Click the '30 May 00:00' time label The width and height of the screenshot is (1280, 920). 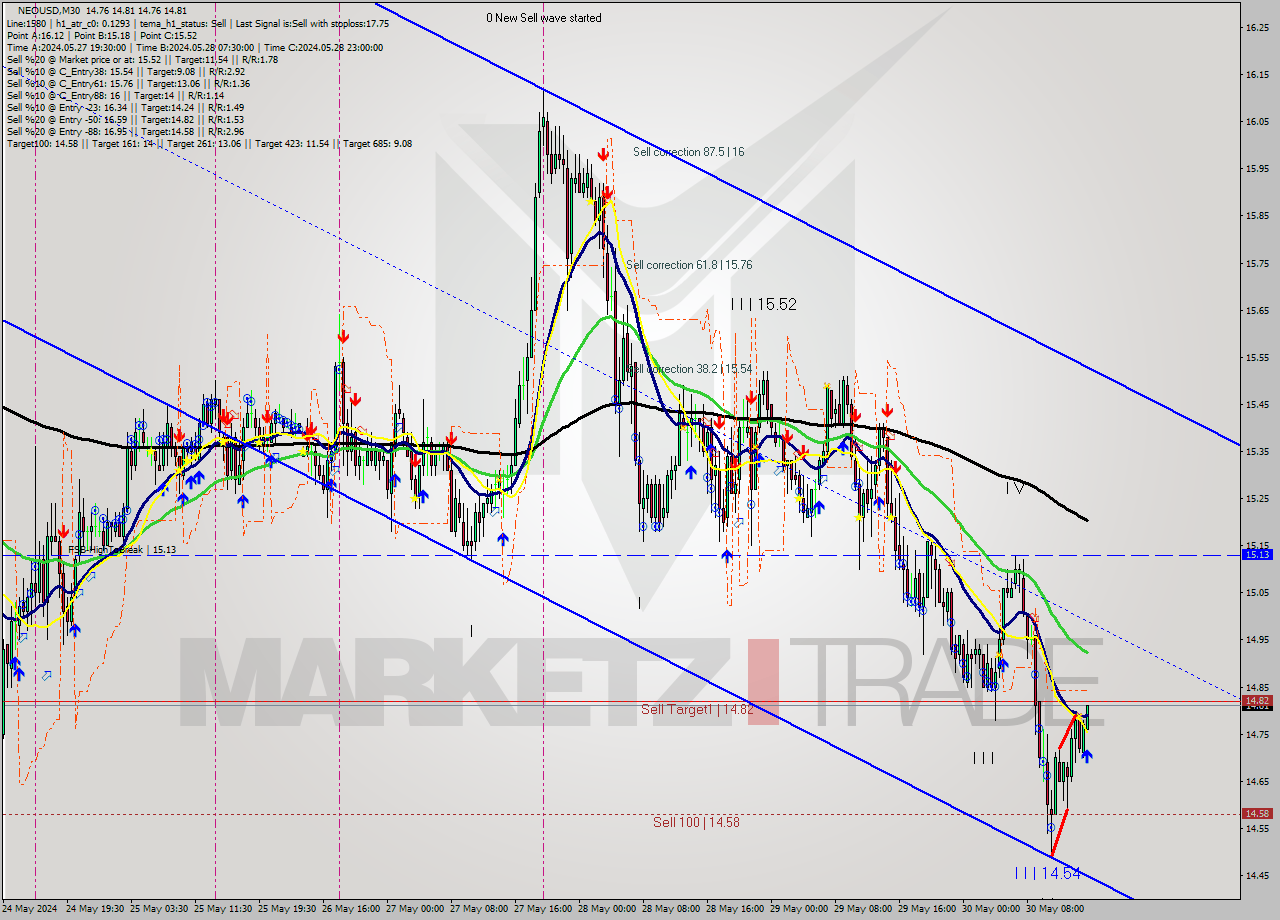pyautogui.click(x=990, y=909)
